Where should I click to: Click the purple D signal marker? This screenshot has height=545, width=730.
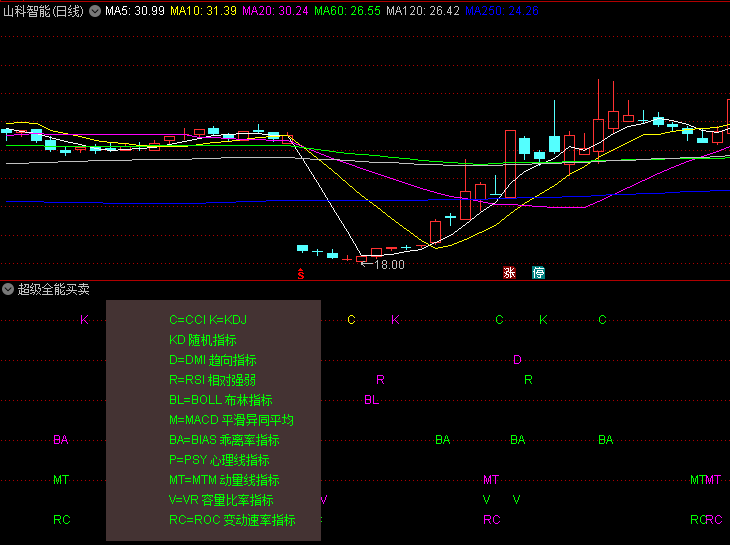click(x=517, y=360)
